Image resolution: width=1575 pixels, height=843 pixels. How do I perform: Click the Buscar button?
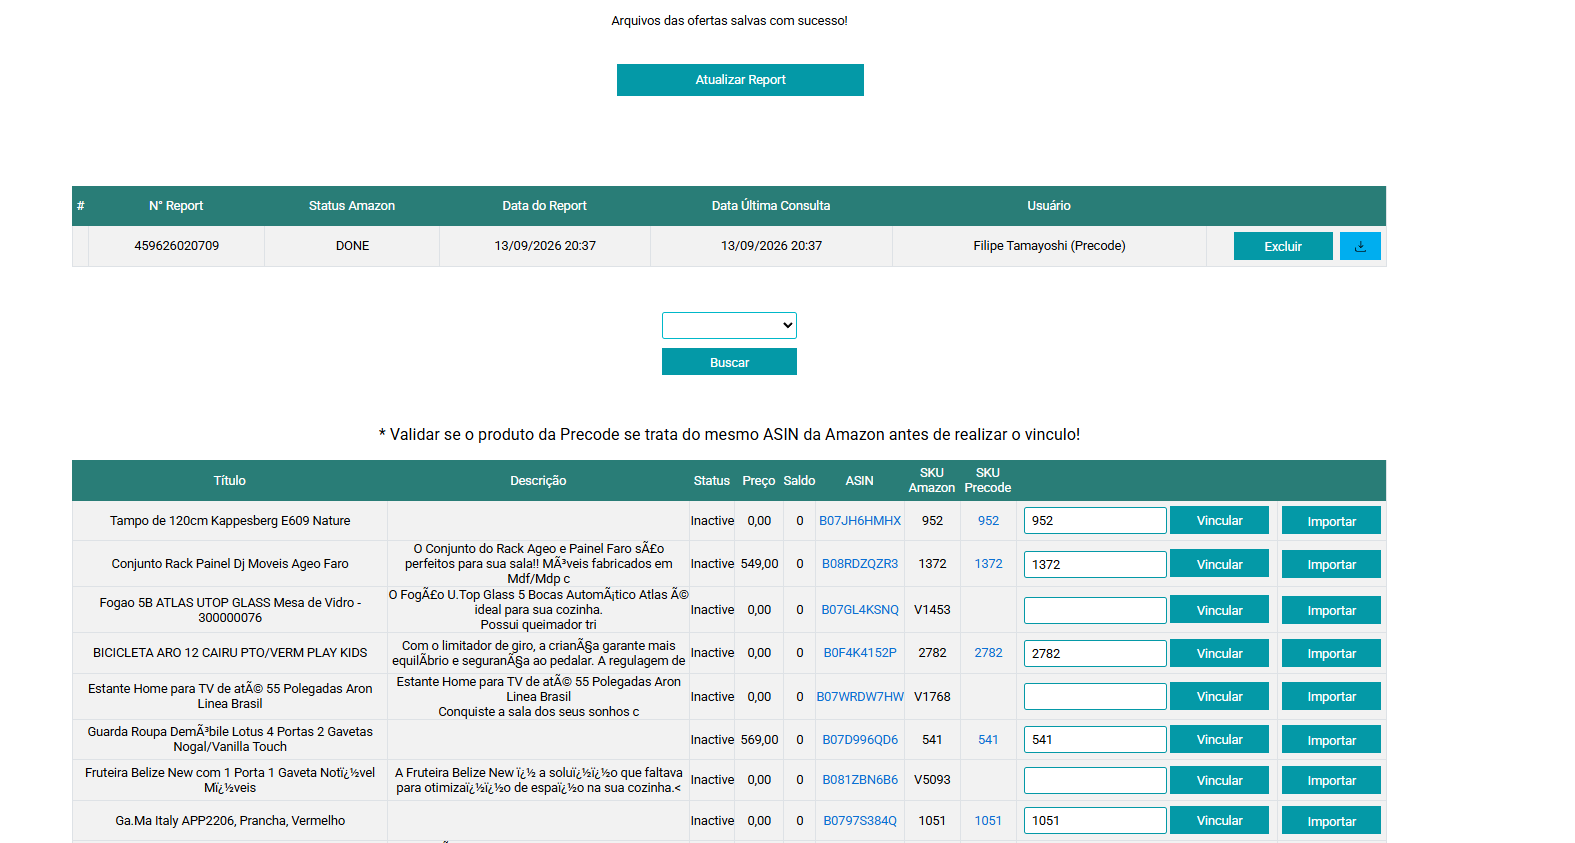pos(729,362)
